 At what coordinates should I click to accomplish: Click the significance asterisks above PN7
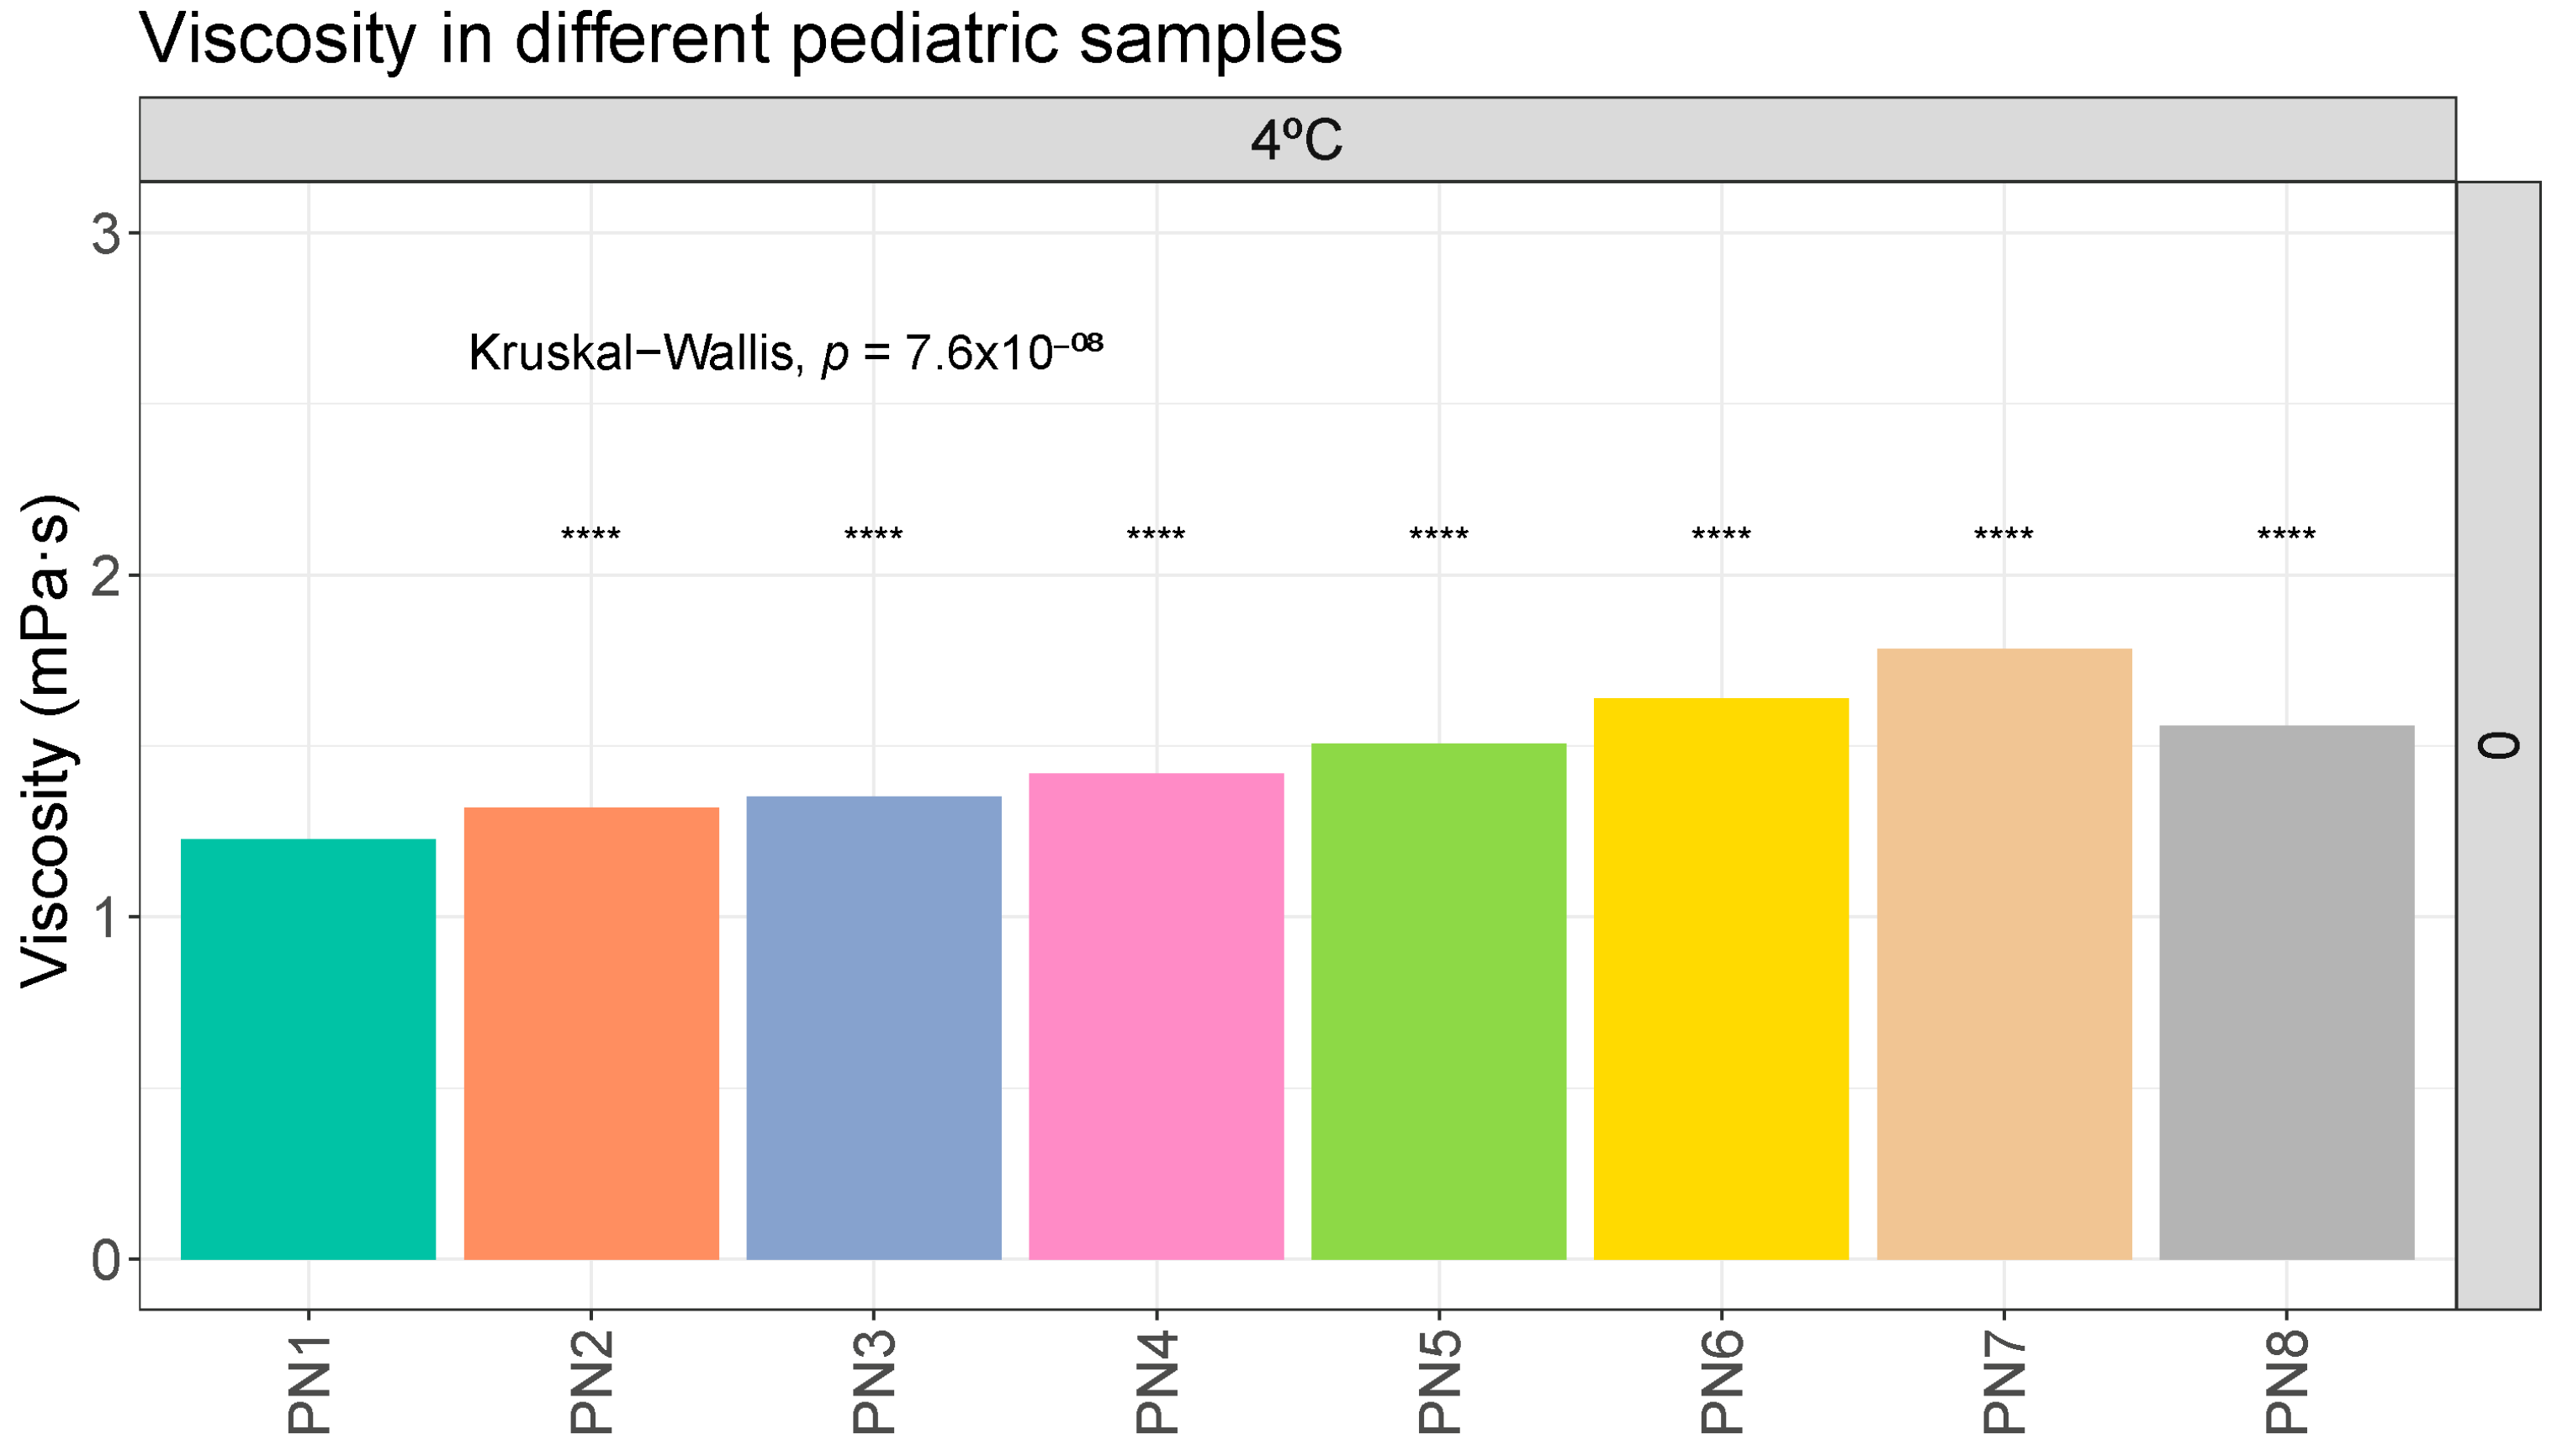point(2004,536)
